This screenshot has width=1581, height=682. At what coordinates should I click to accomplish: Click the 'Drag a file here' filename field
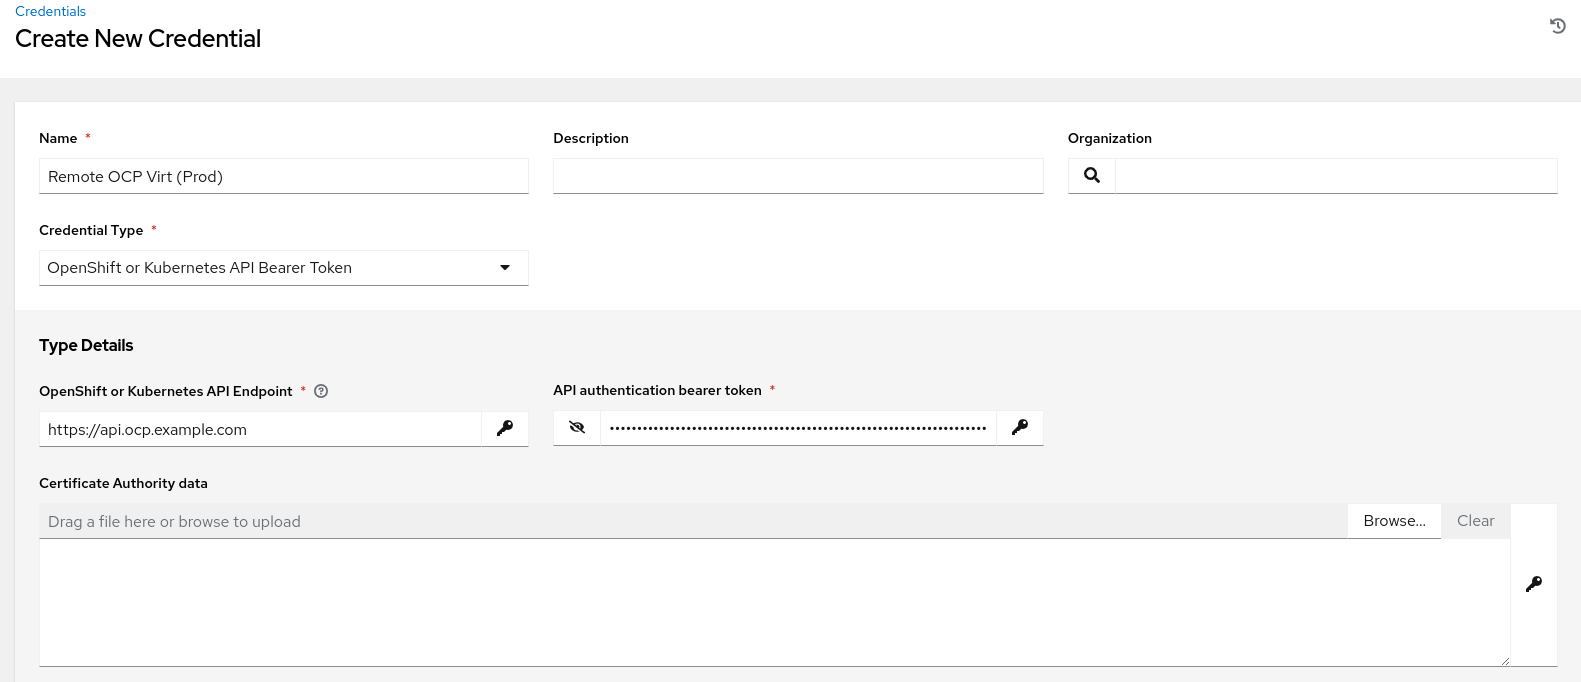(x=692, y=521)
